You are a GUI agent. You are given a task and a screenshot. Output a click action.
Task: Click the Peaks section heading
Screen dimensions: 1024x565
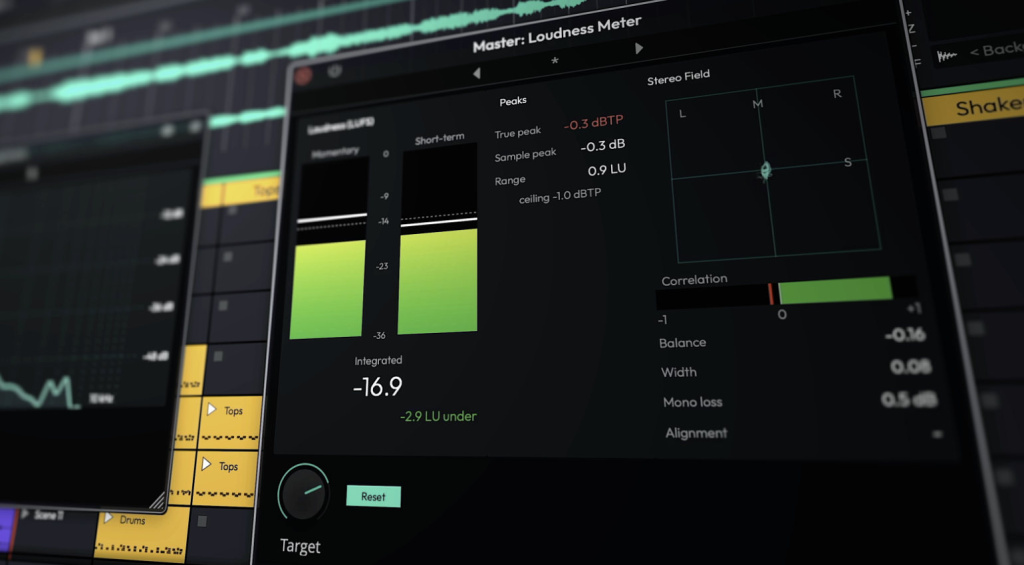(513, 101)
